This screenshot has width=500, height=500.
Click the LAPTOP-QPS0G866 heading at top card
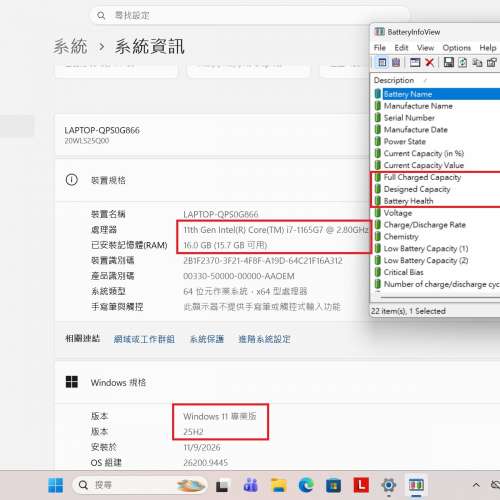(102, 130)
